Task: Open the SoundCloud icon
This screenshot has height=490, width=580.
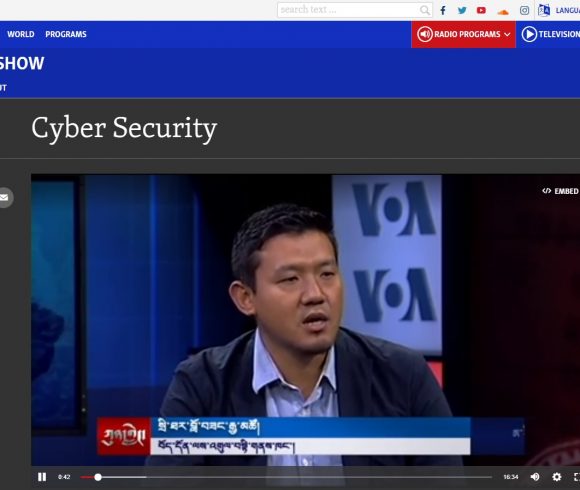Action: click(x=503, y=12)
